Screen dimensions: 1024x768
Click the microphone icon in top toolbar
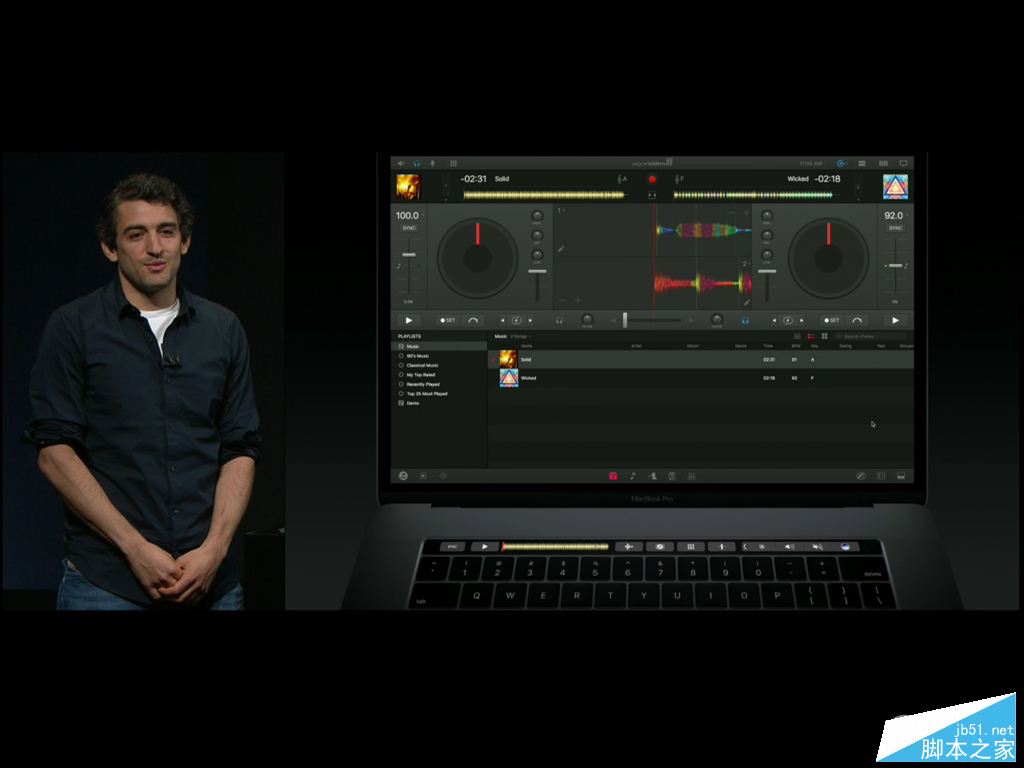432,163
